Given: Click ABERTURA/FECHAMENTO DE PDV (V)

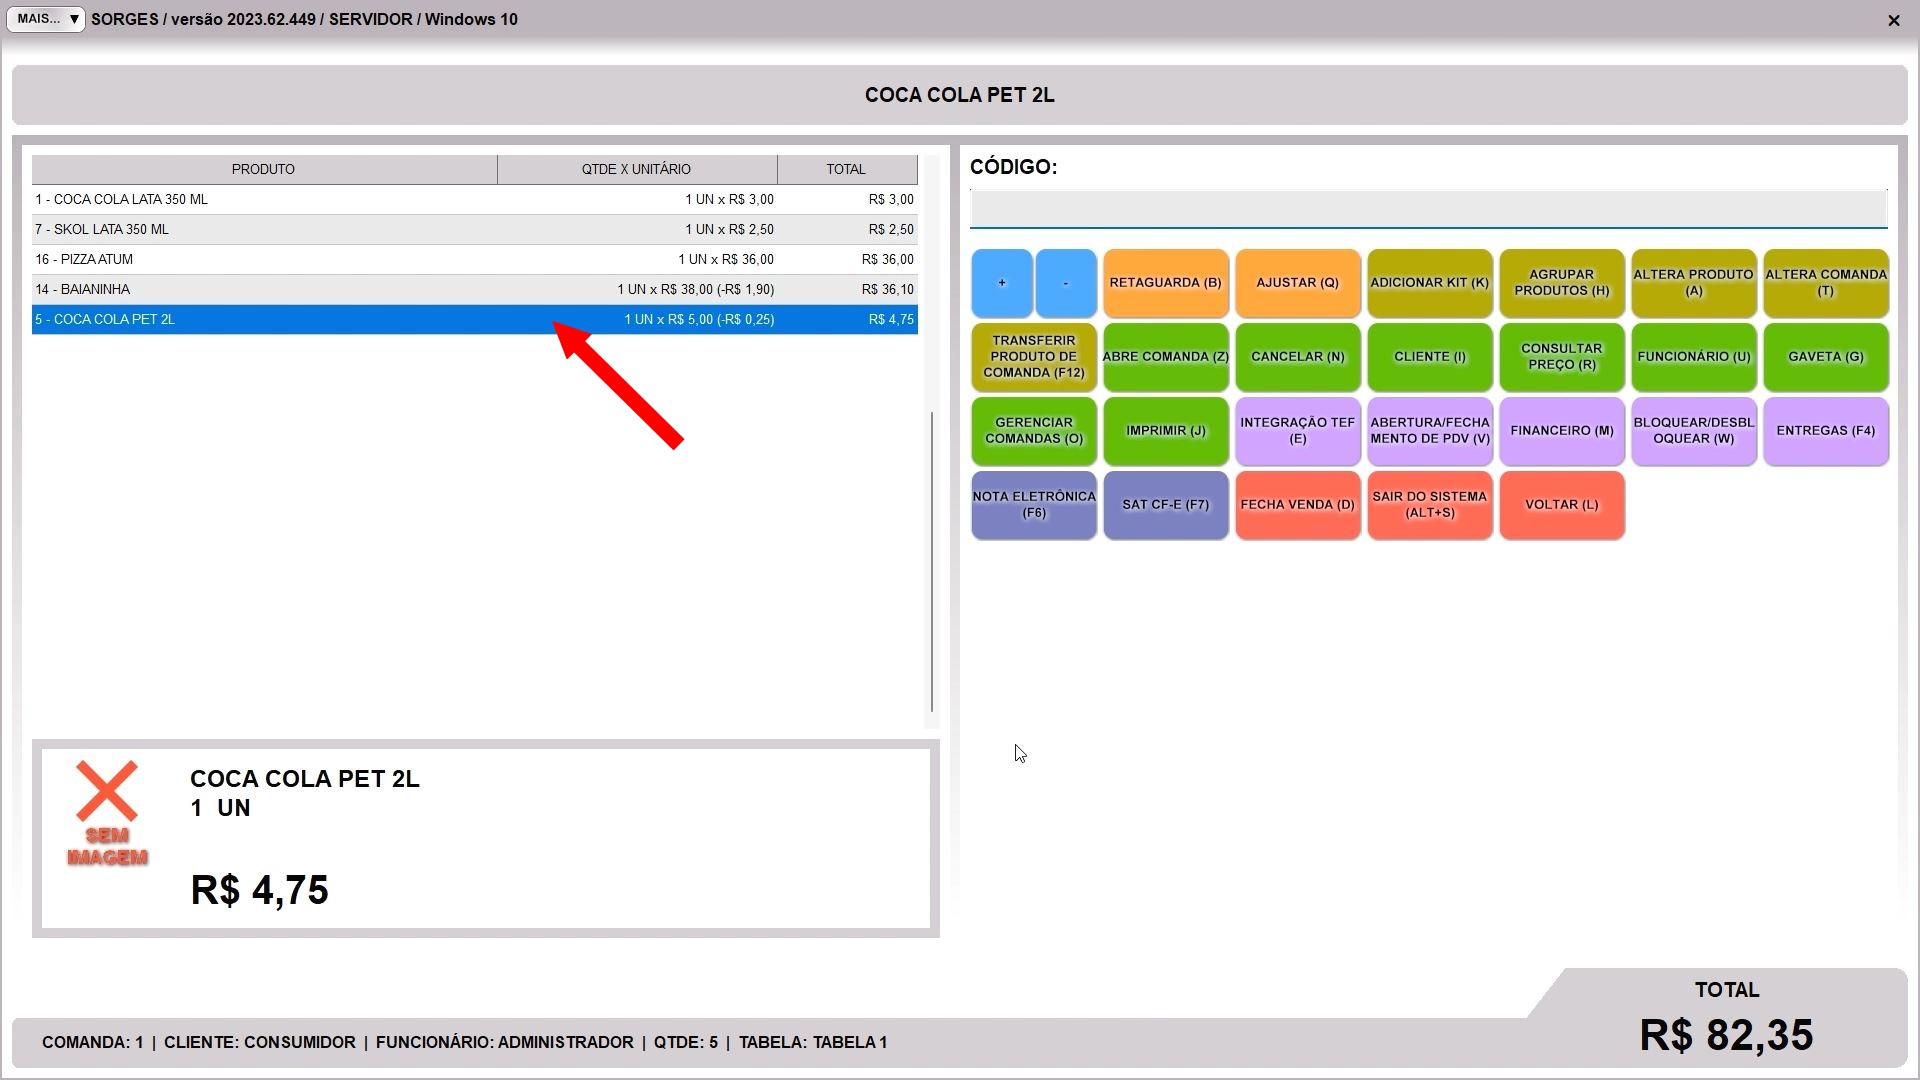Looking at the screenshot, I should coord(1429,431).
